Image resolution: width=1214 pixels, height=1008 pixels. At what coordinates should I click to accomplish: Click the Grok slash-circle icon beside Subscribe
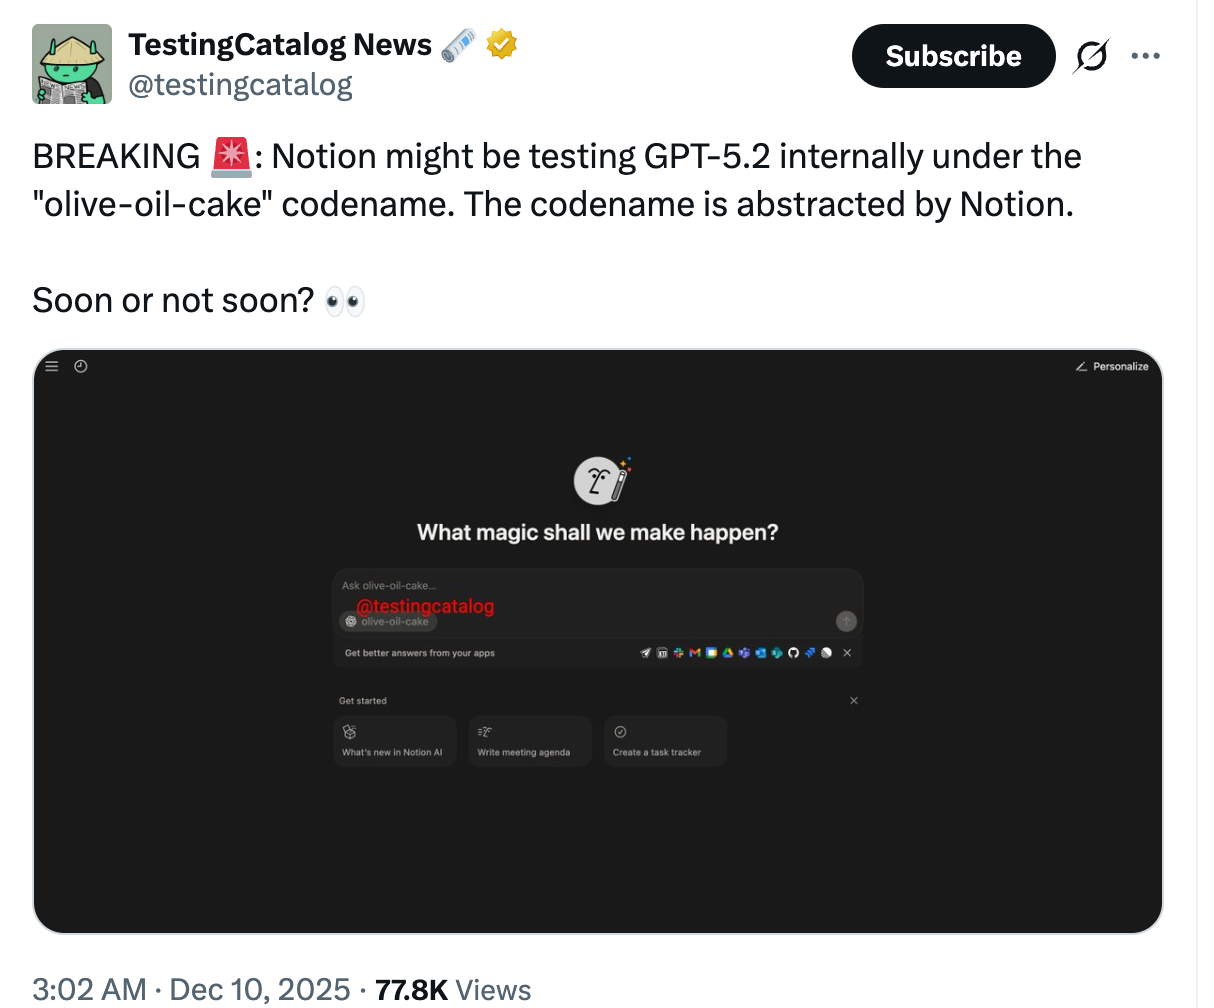pos(1090,56)
